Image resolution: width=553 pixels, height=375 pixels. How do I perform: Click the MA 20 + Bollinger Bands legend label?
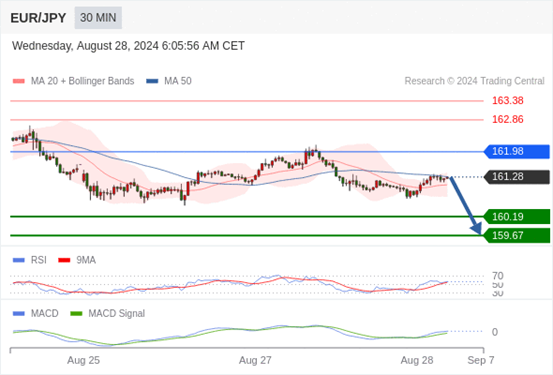pyautogui.click(x=83, y=81)
